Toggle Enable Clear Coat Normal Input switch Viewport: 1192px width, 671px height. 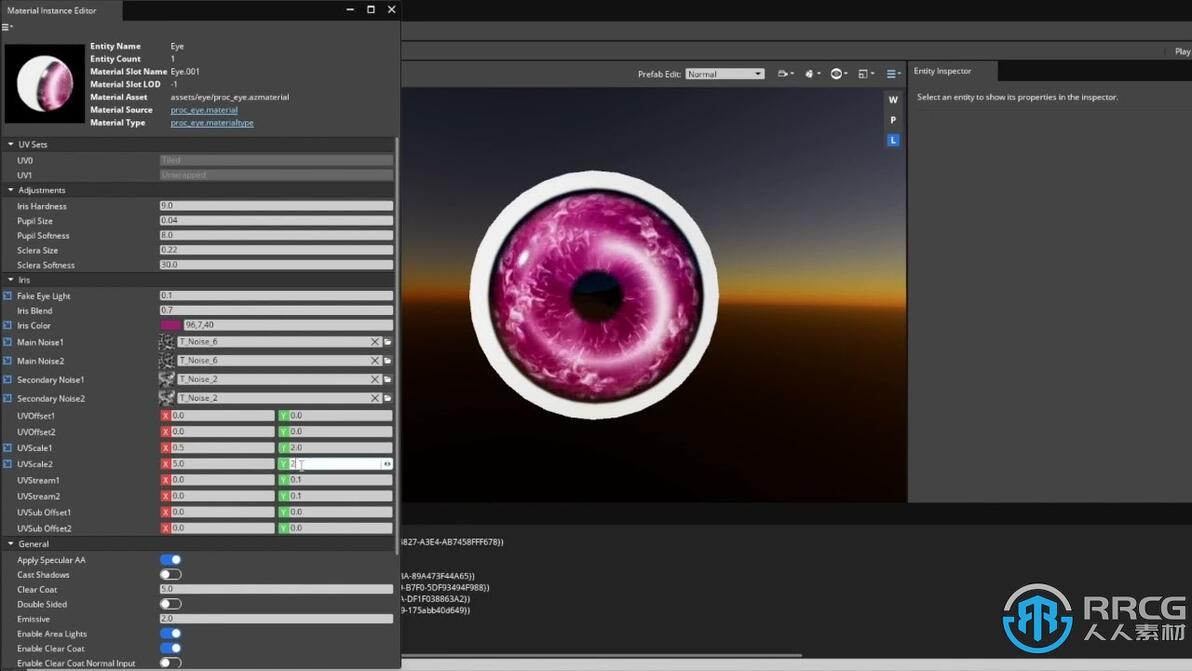click(170, 663)
